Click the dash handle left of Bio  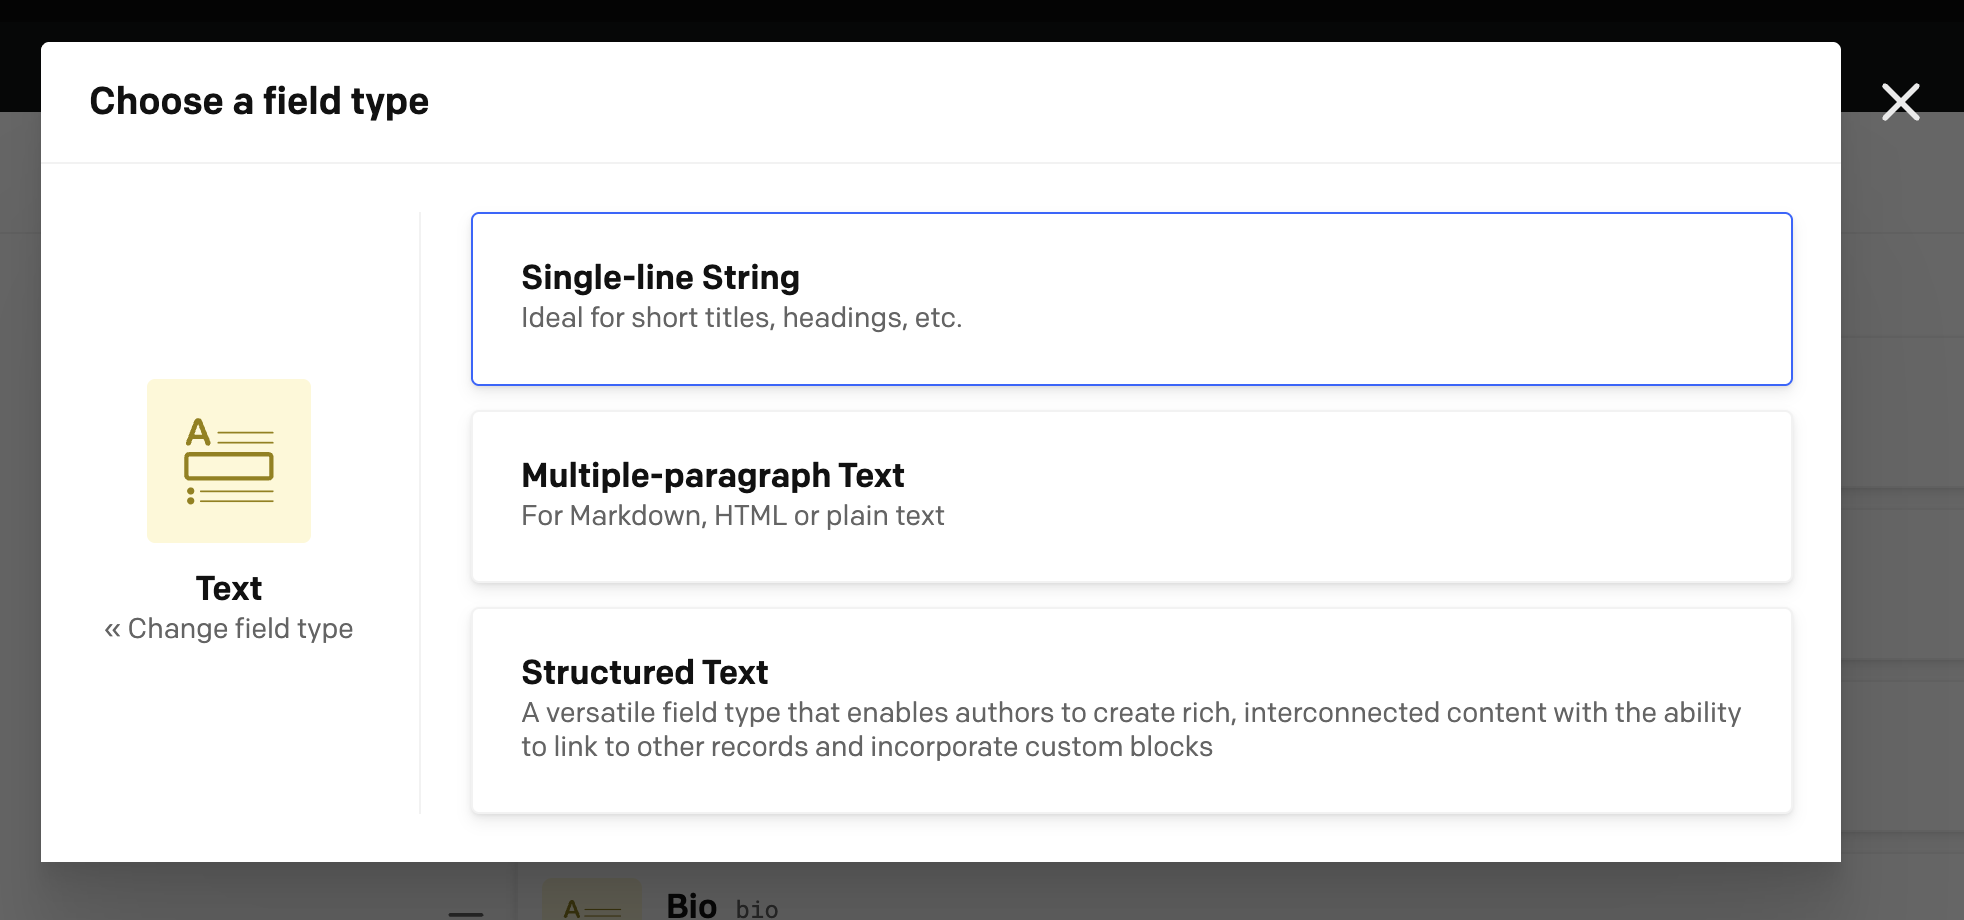[x=466, y=914]
